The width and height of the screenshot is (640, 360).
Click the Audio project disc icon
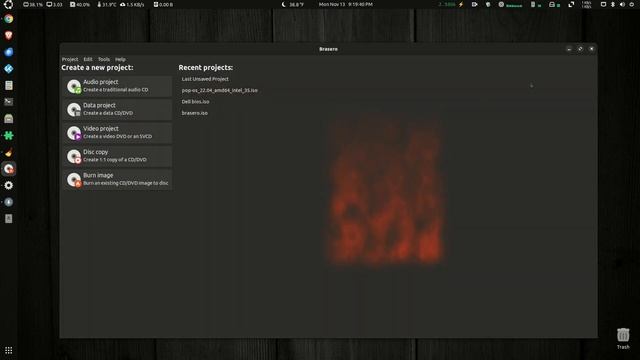tap(74, 87)
